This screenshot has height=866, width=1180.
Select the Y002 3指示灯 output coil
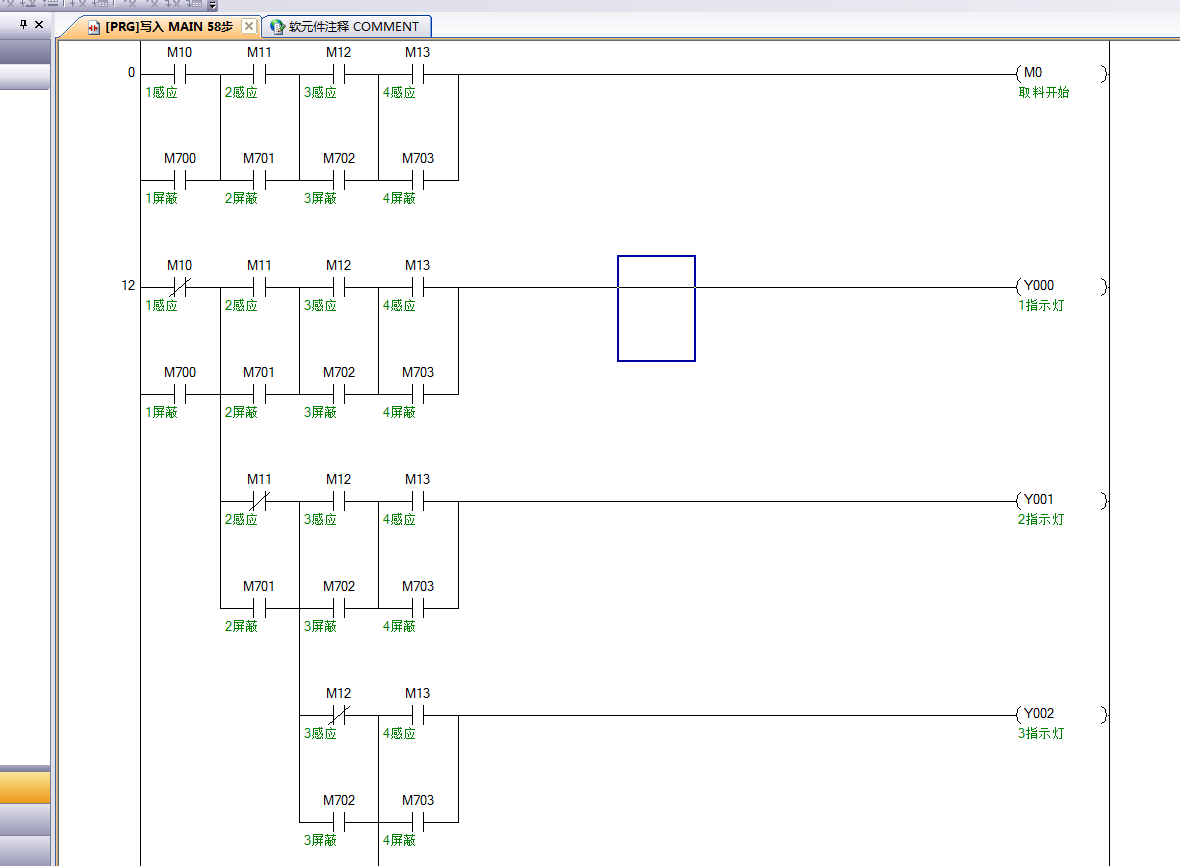click(x=1060, y=715)
